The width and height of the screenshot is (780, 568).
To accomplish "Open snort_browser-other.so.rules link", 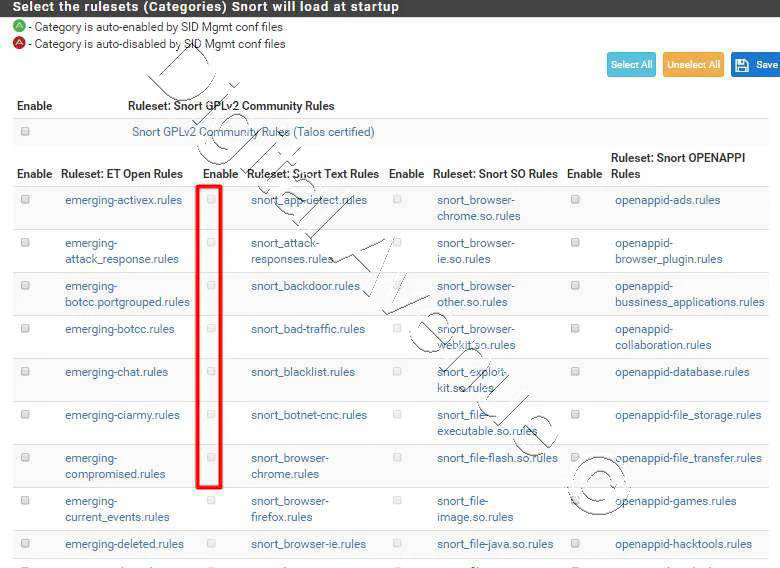I will click(x=476, y=294).
